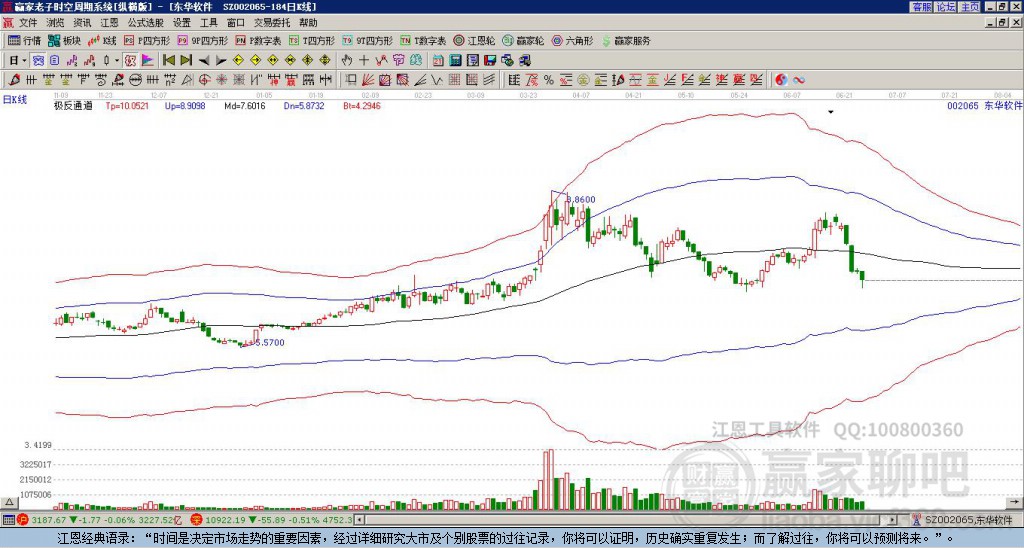Click the Tp=10.0521 value
This screenshot has height=548, width=1024.
(x=127, y=105)
